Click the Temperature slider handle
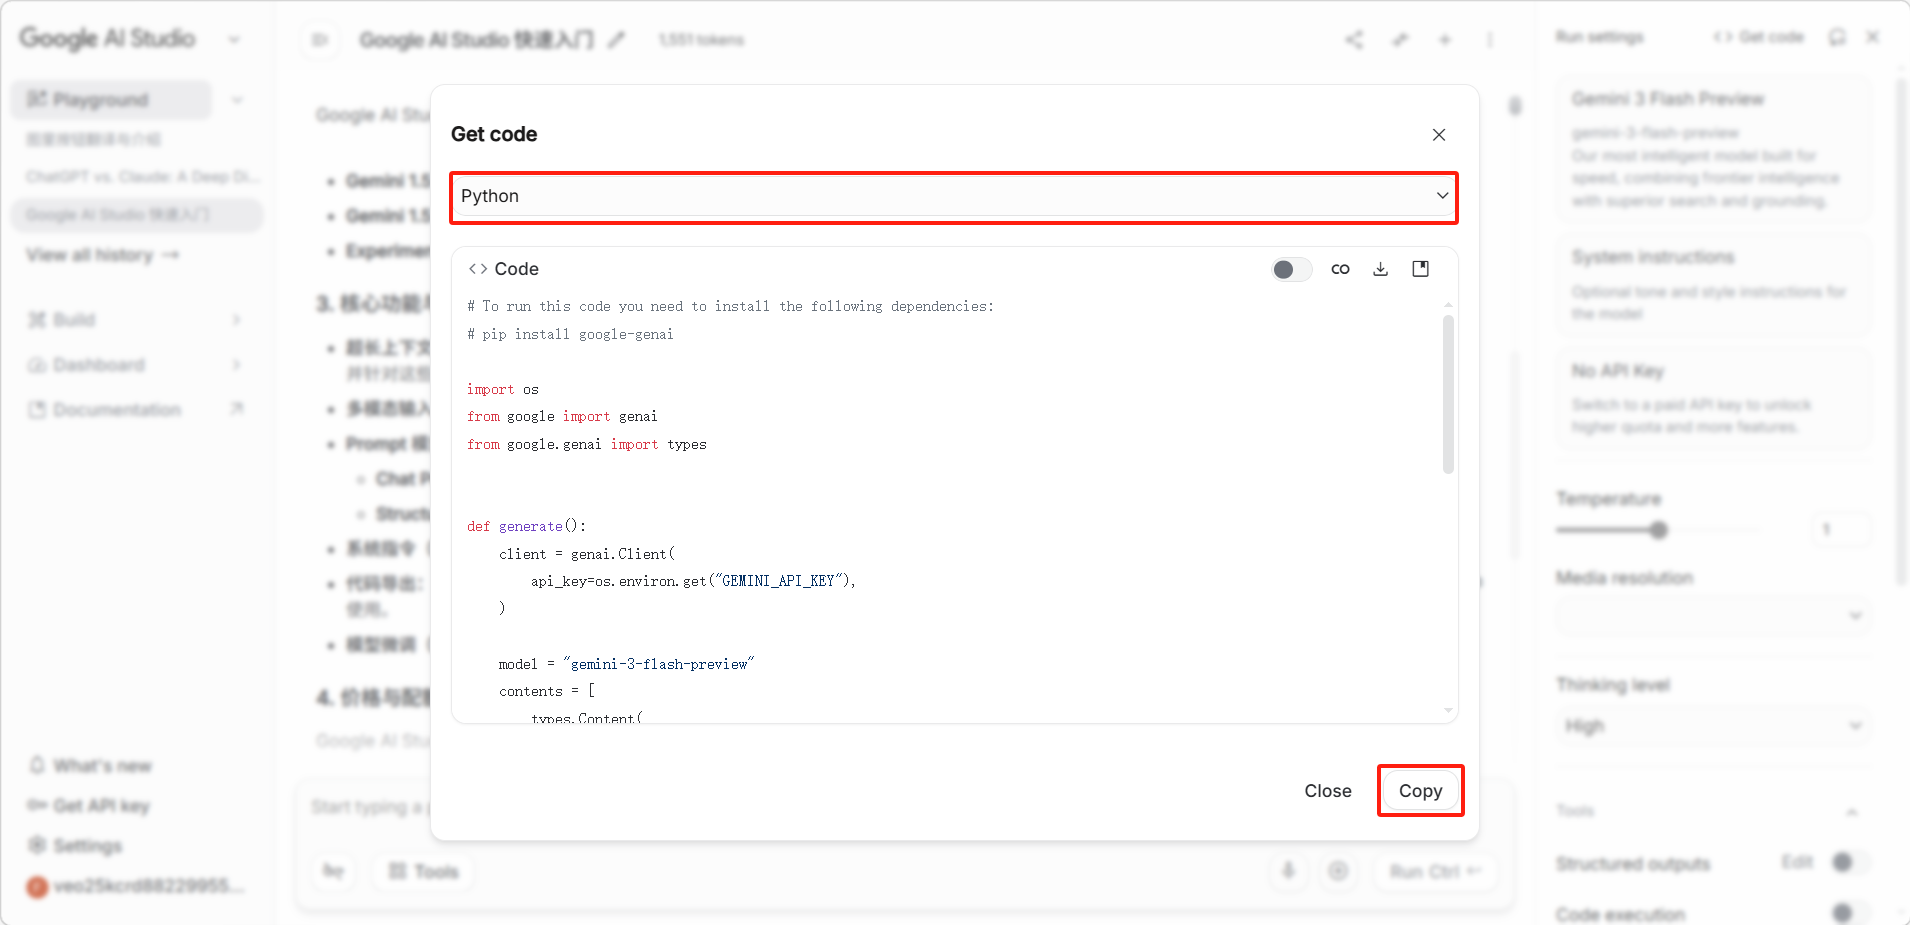The height and width of the screenshot is (925, 1910). click(1658, 530)
